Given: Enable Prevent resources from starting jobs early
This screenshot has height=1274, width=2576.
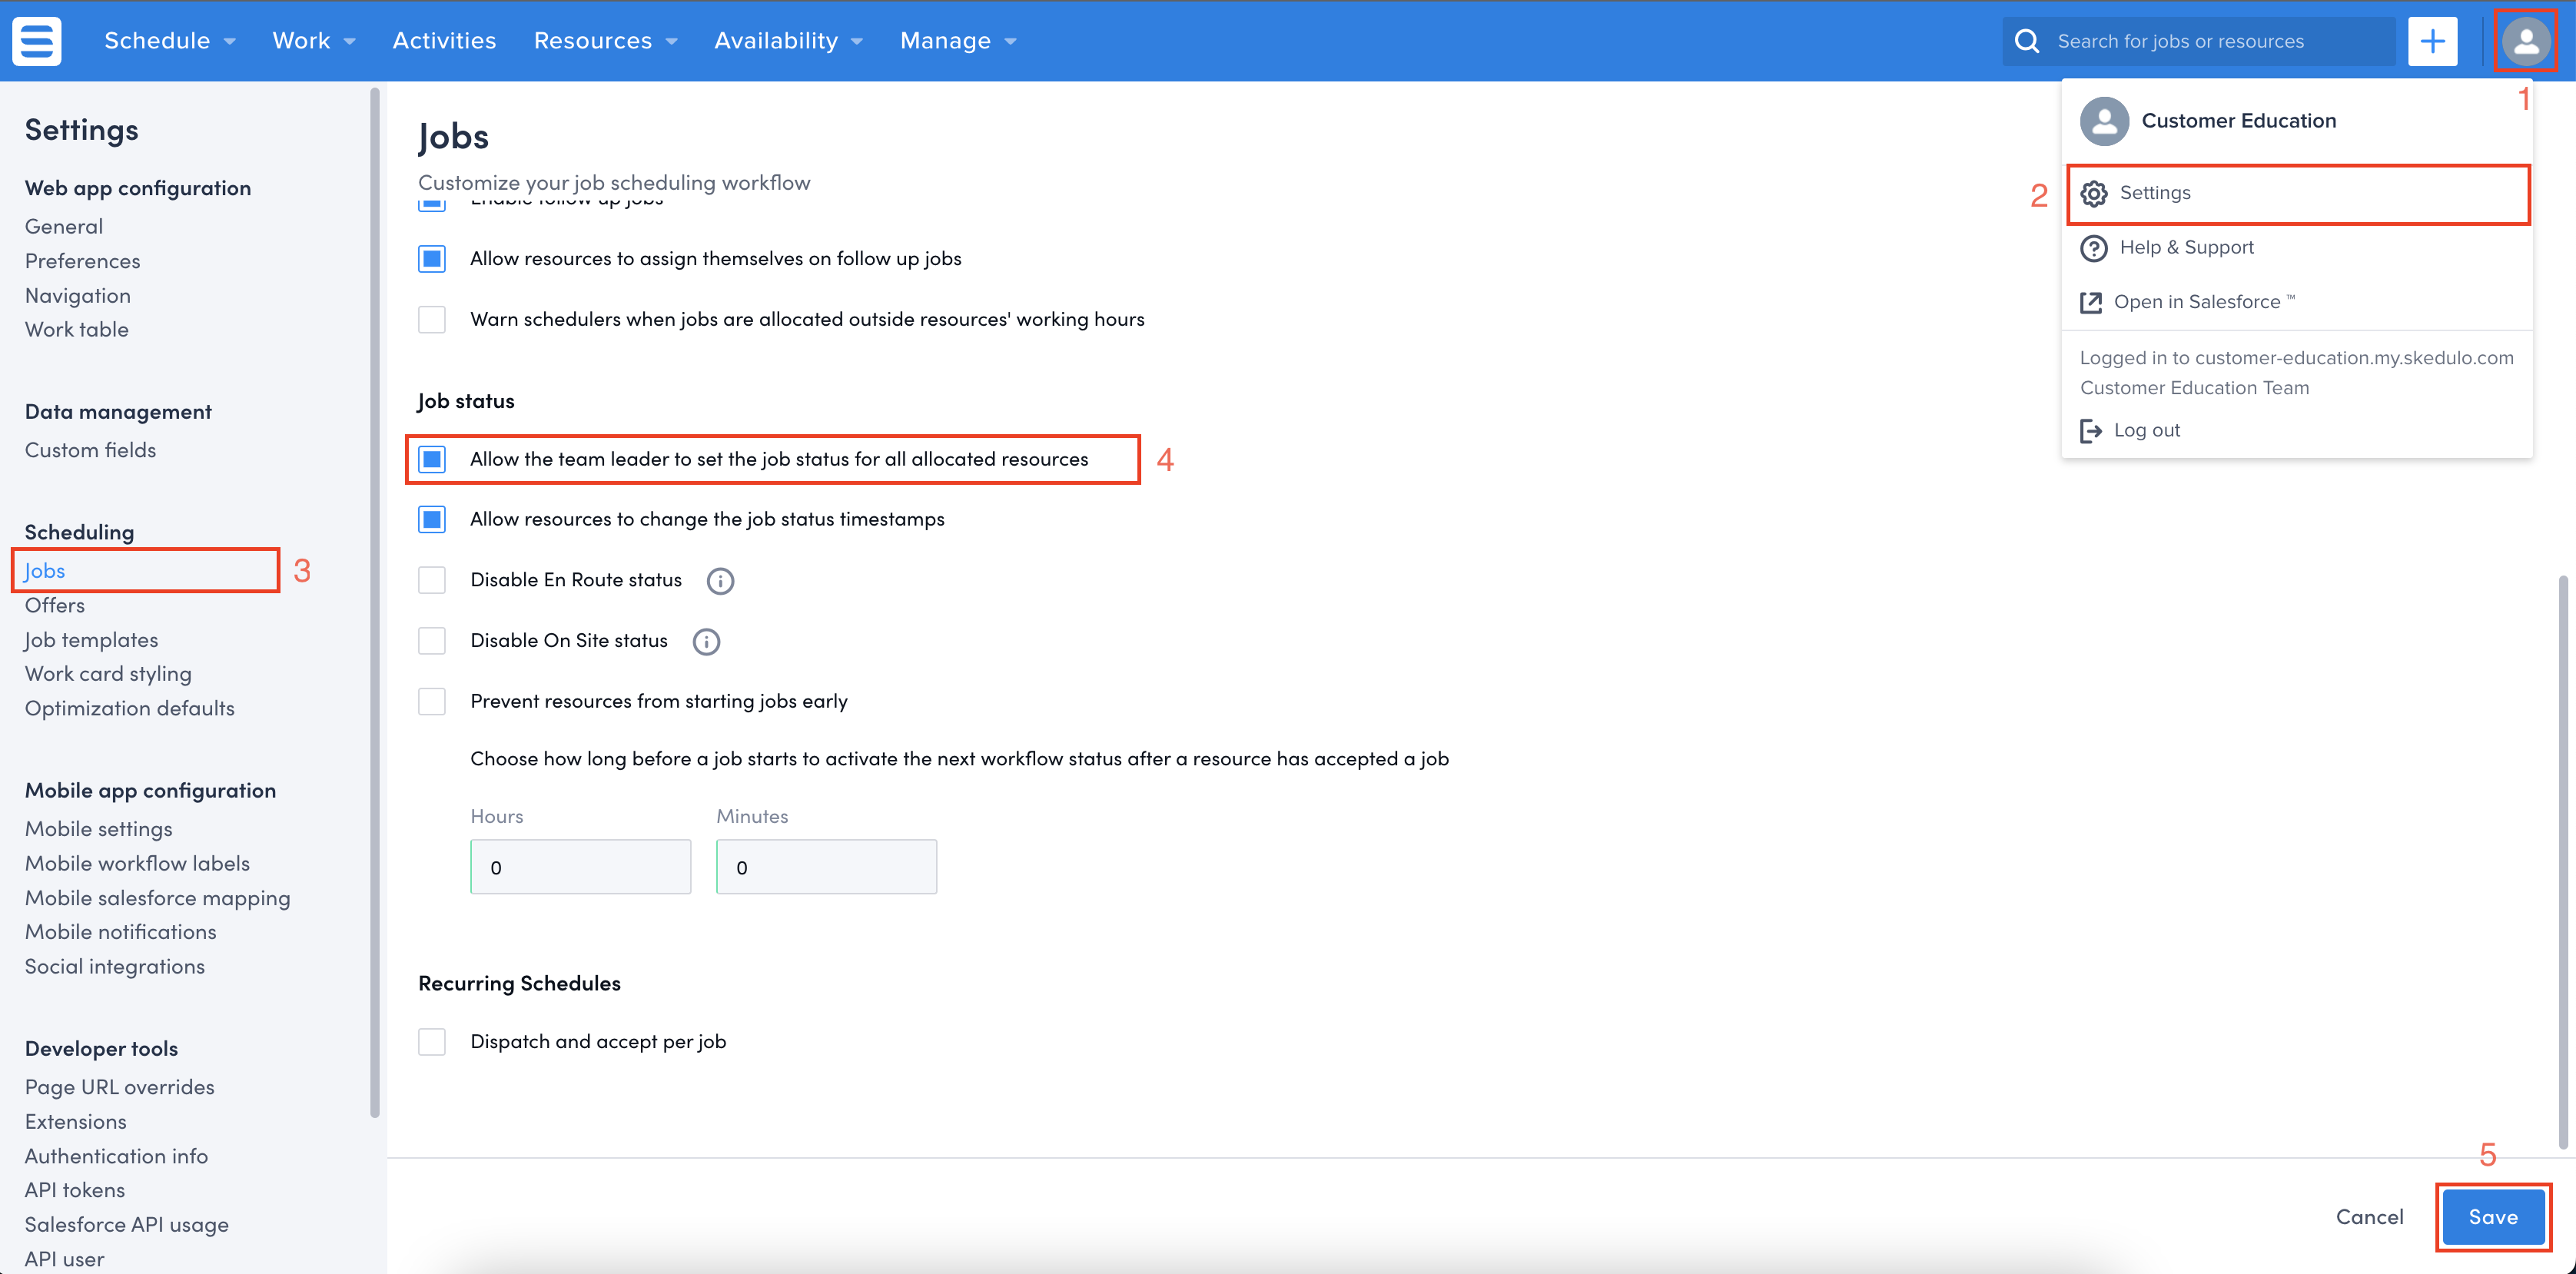Looking at the screenshot, I should click(432, 701).
